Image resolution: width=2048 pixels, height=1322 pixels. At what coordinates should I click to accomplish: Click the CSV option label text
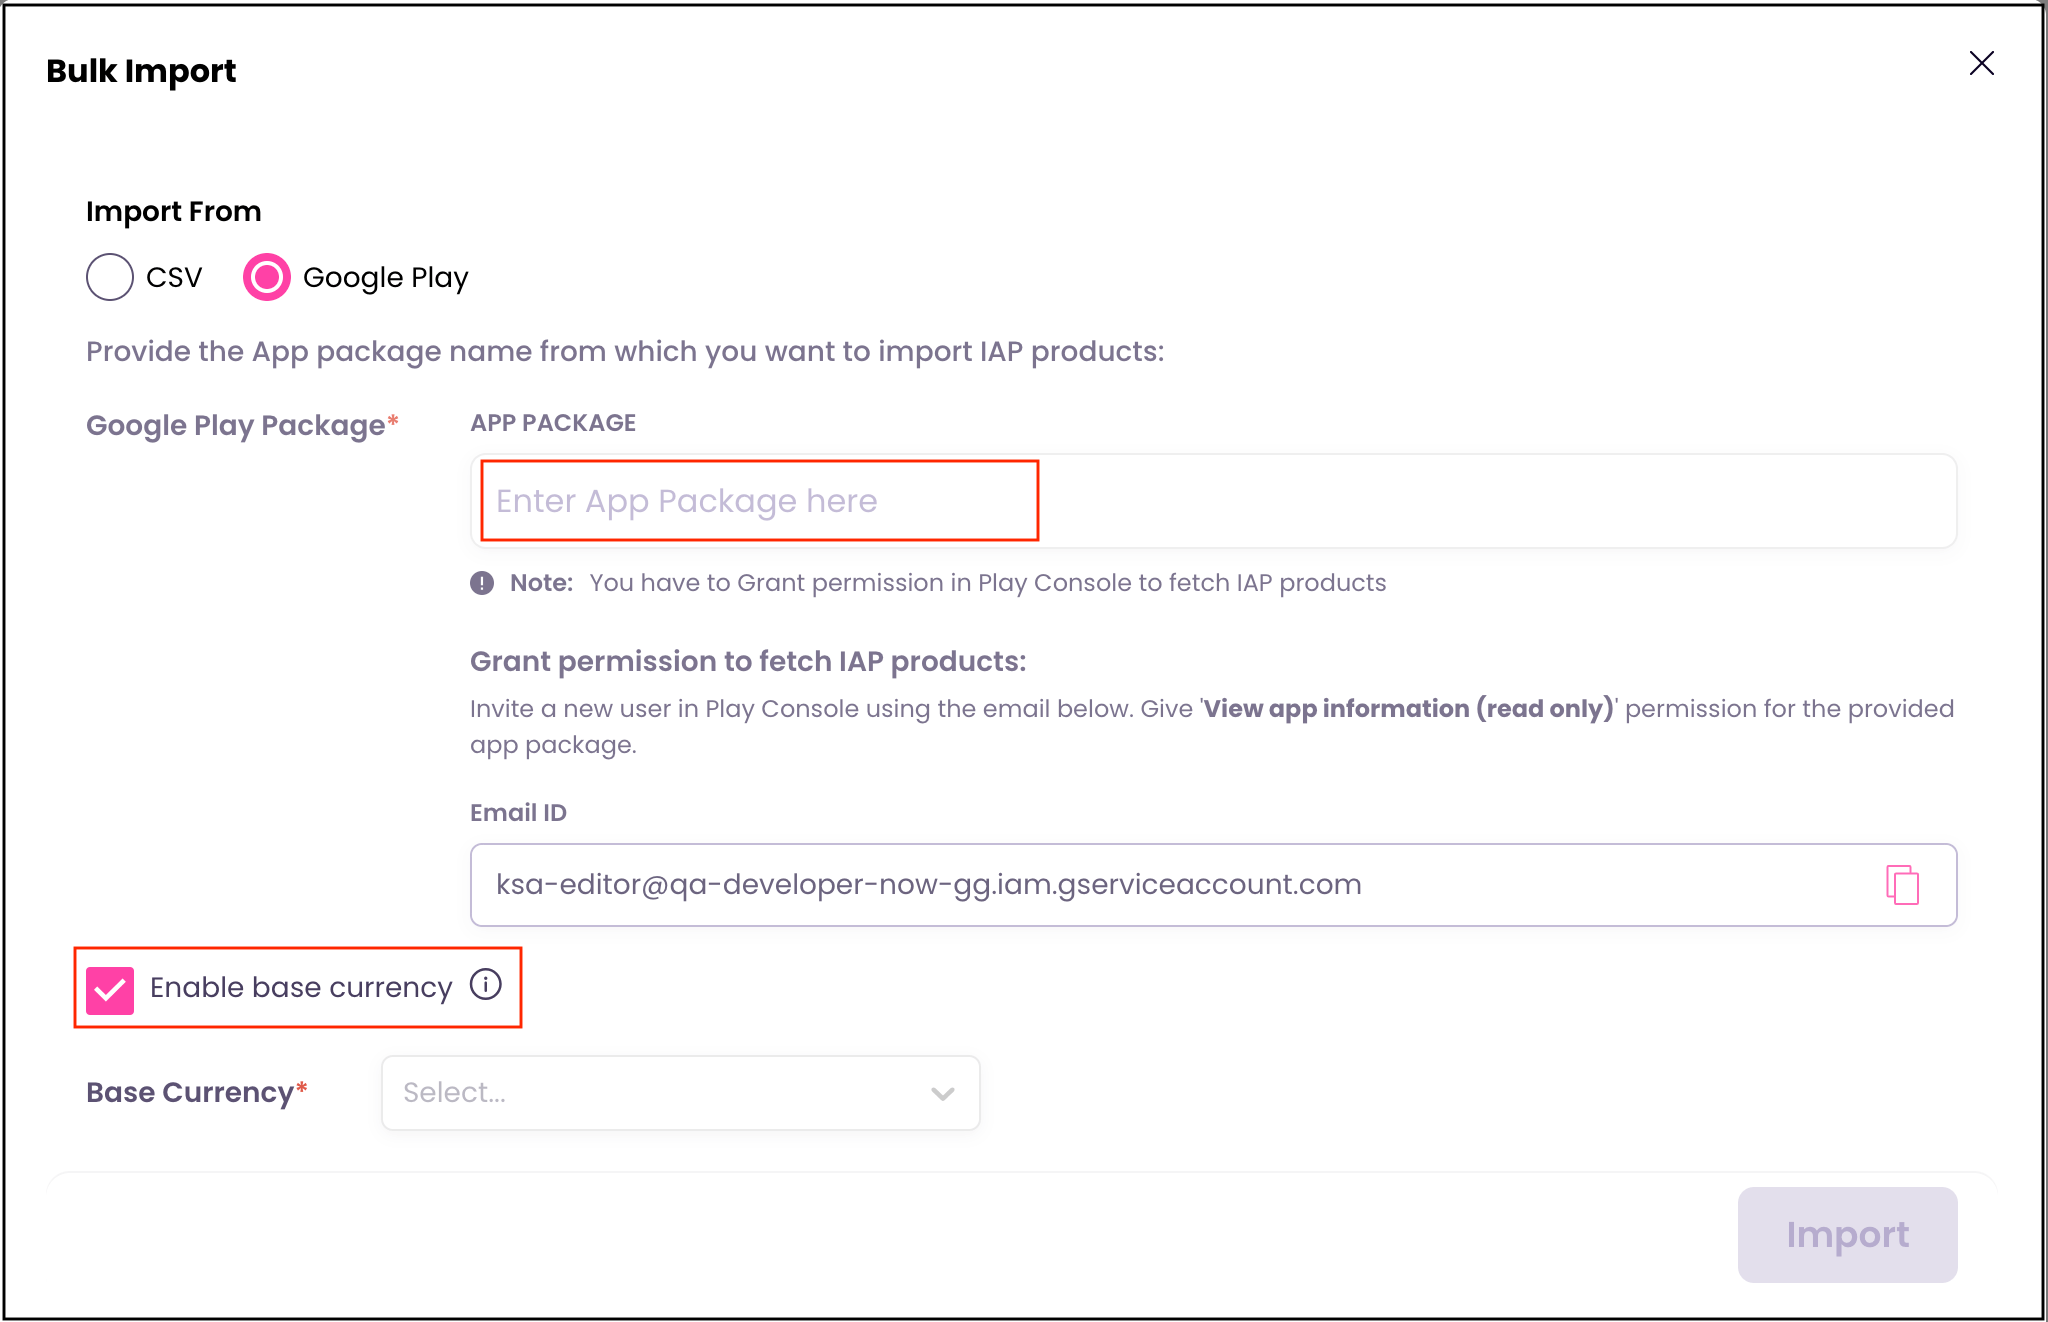click(174, 277)
